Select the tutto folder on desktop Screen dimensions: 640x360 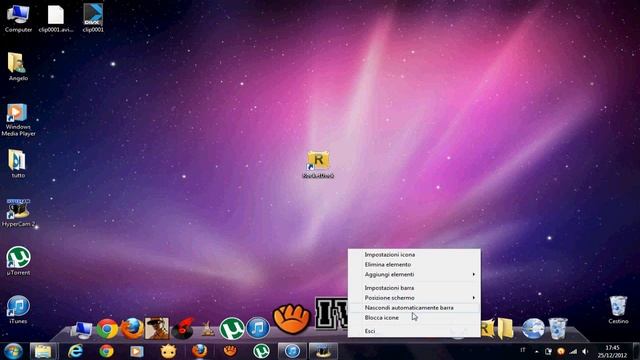17,164
